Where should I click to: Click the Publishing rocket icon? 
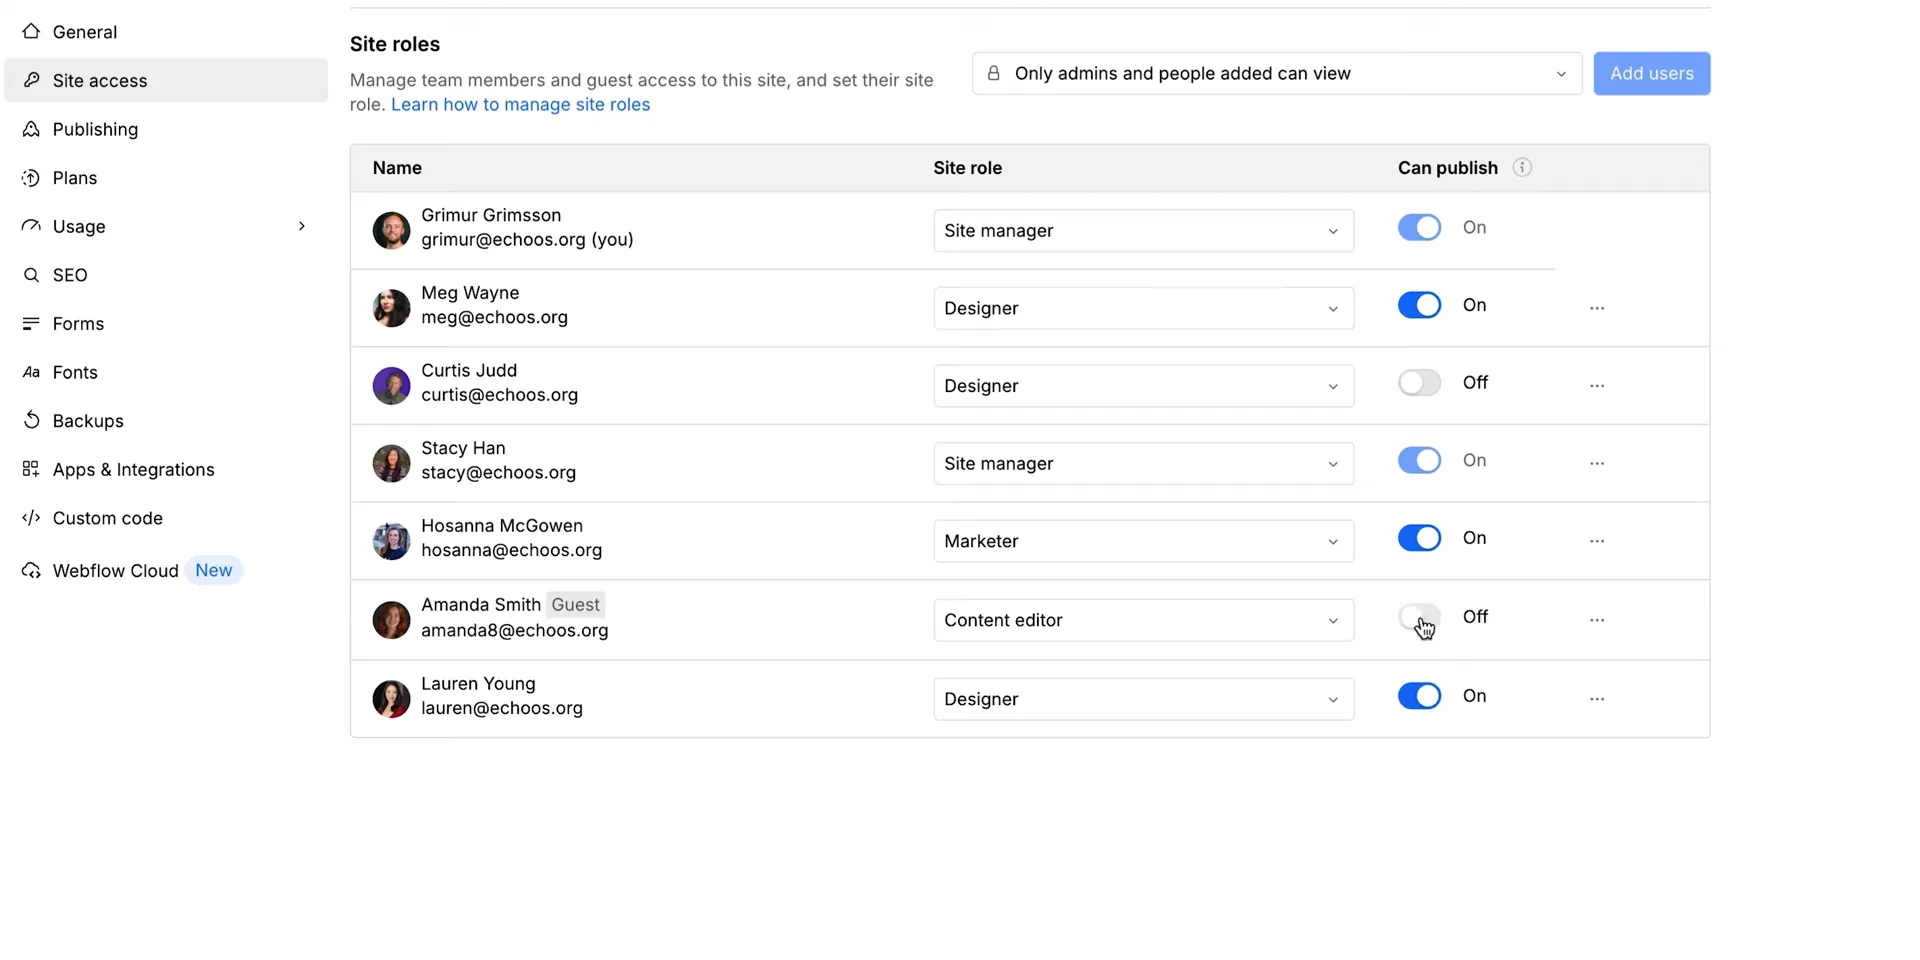(31, 129)
